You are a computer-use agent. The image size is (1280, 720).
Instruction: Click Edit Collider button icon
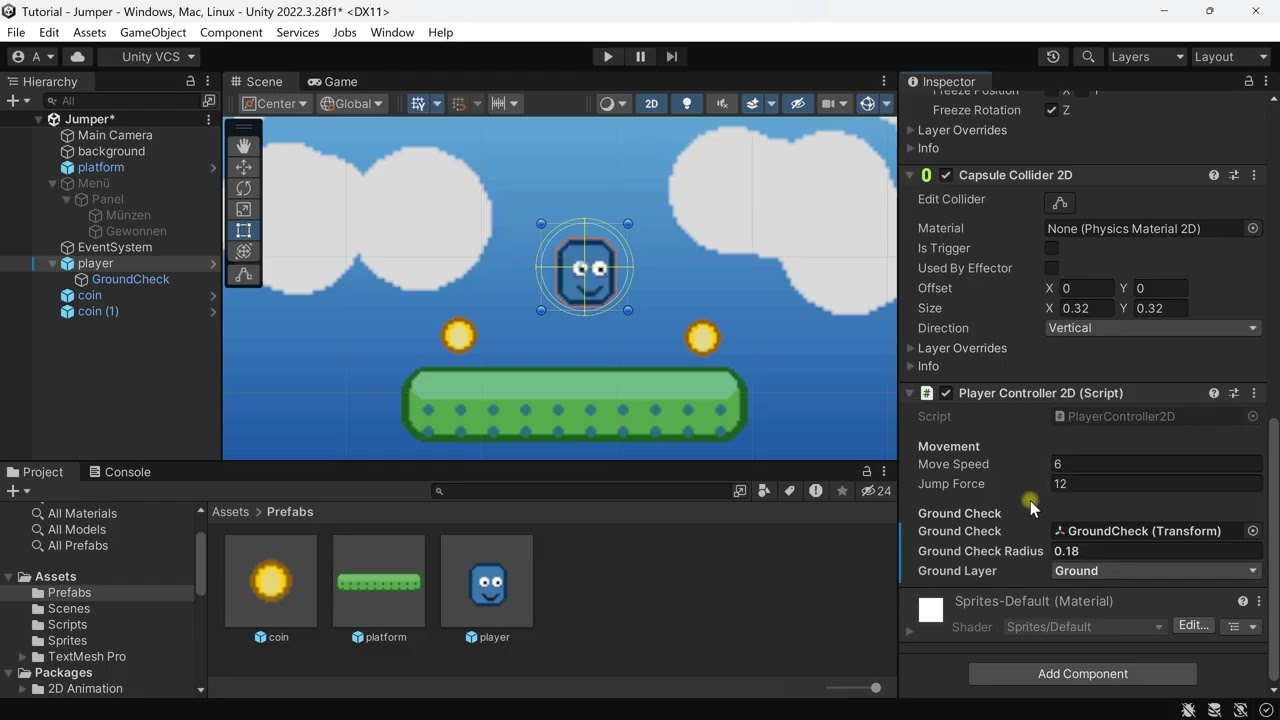pos(1059,203)
